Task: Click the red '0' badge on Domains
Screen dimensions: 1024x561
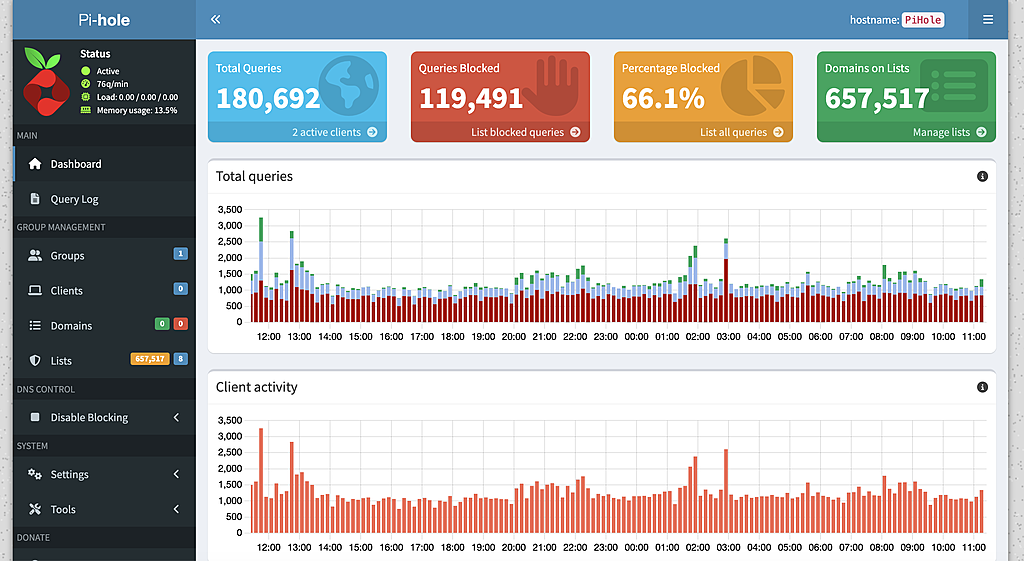Action: pos(181,323)
